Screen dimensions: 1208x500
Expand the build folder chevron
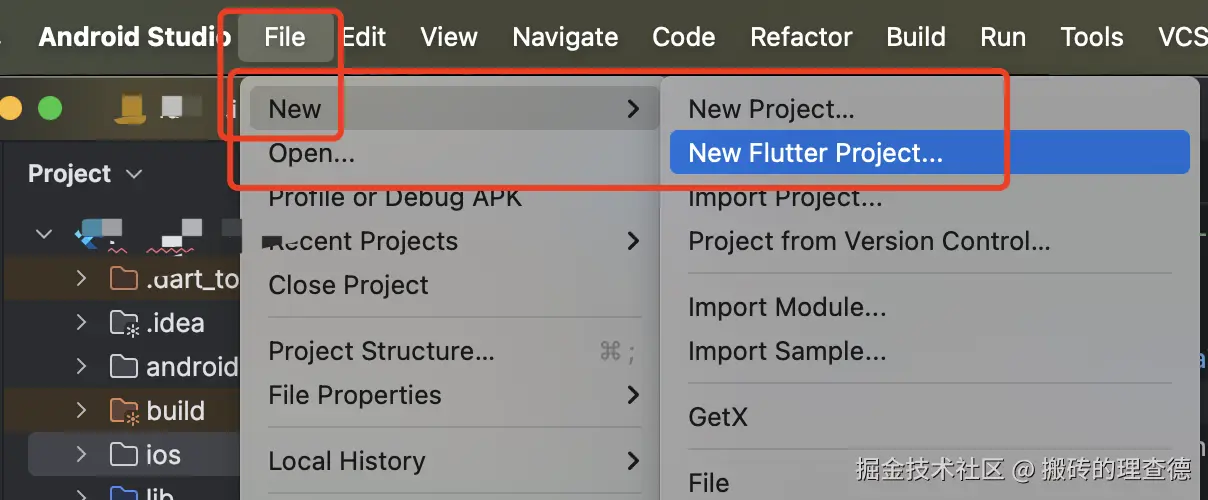pyautogui.click(x=82, y=411)
